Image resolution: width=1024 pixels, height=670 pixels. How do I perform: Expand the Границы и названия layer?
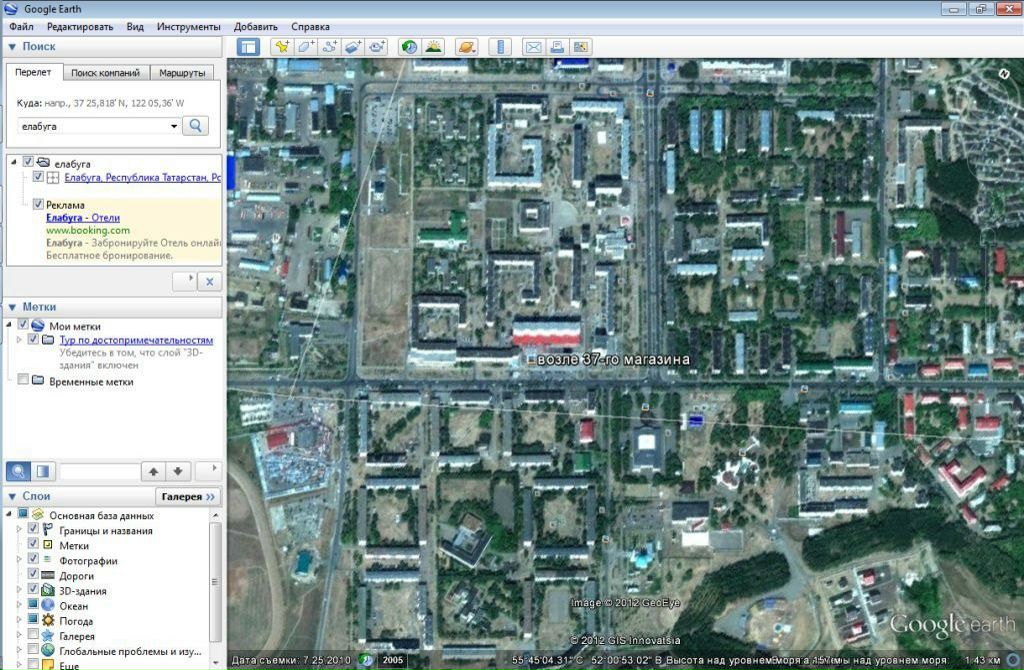click(x=19, y=530)
